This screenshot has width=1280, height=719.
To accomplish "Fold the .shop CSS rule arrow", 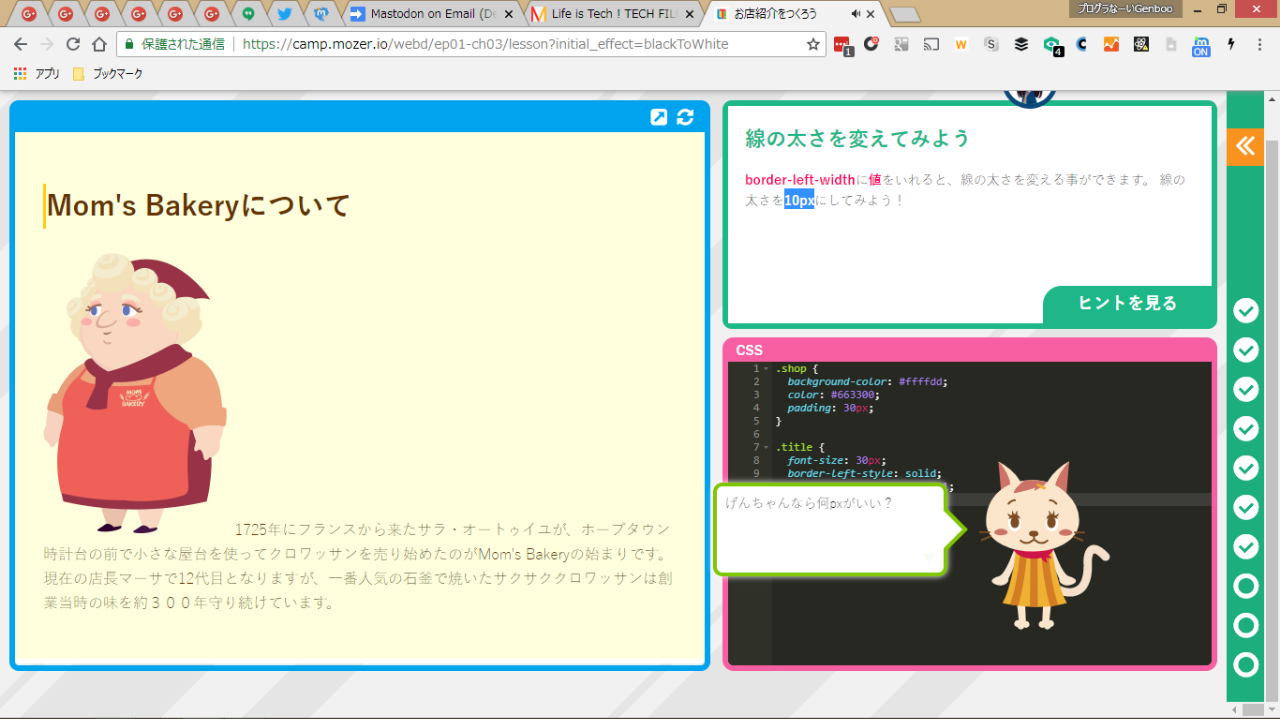I will (x=766, y=369).
